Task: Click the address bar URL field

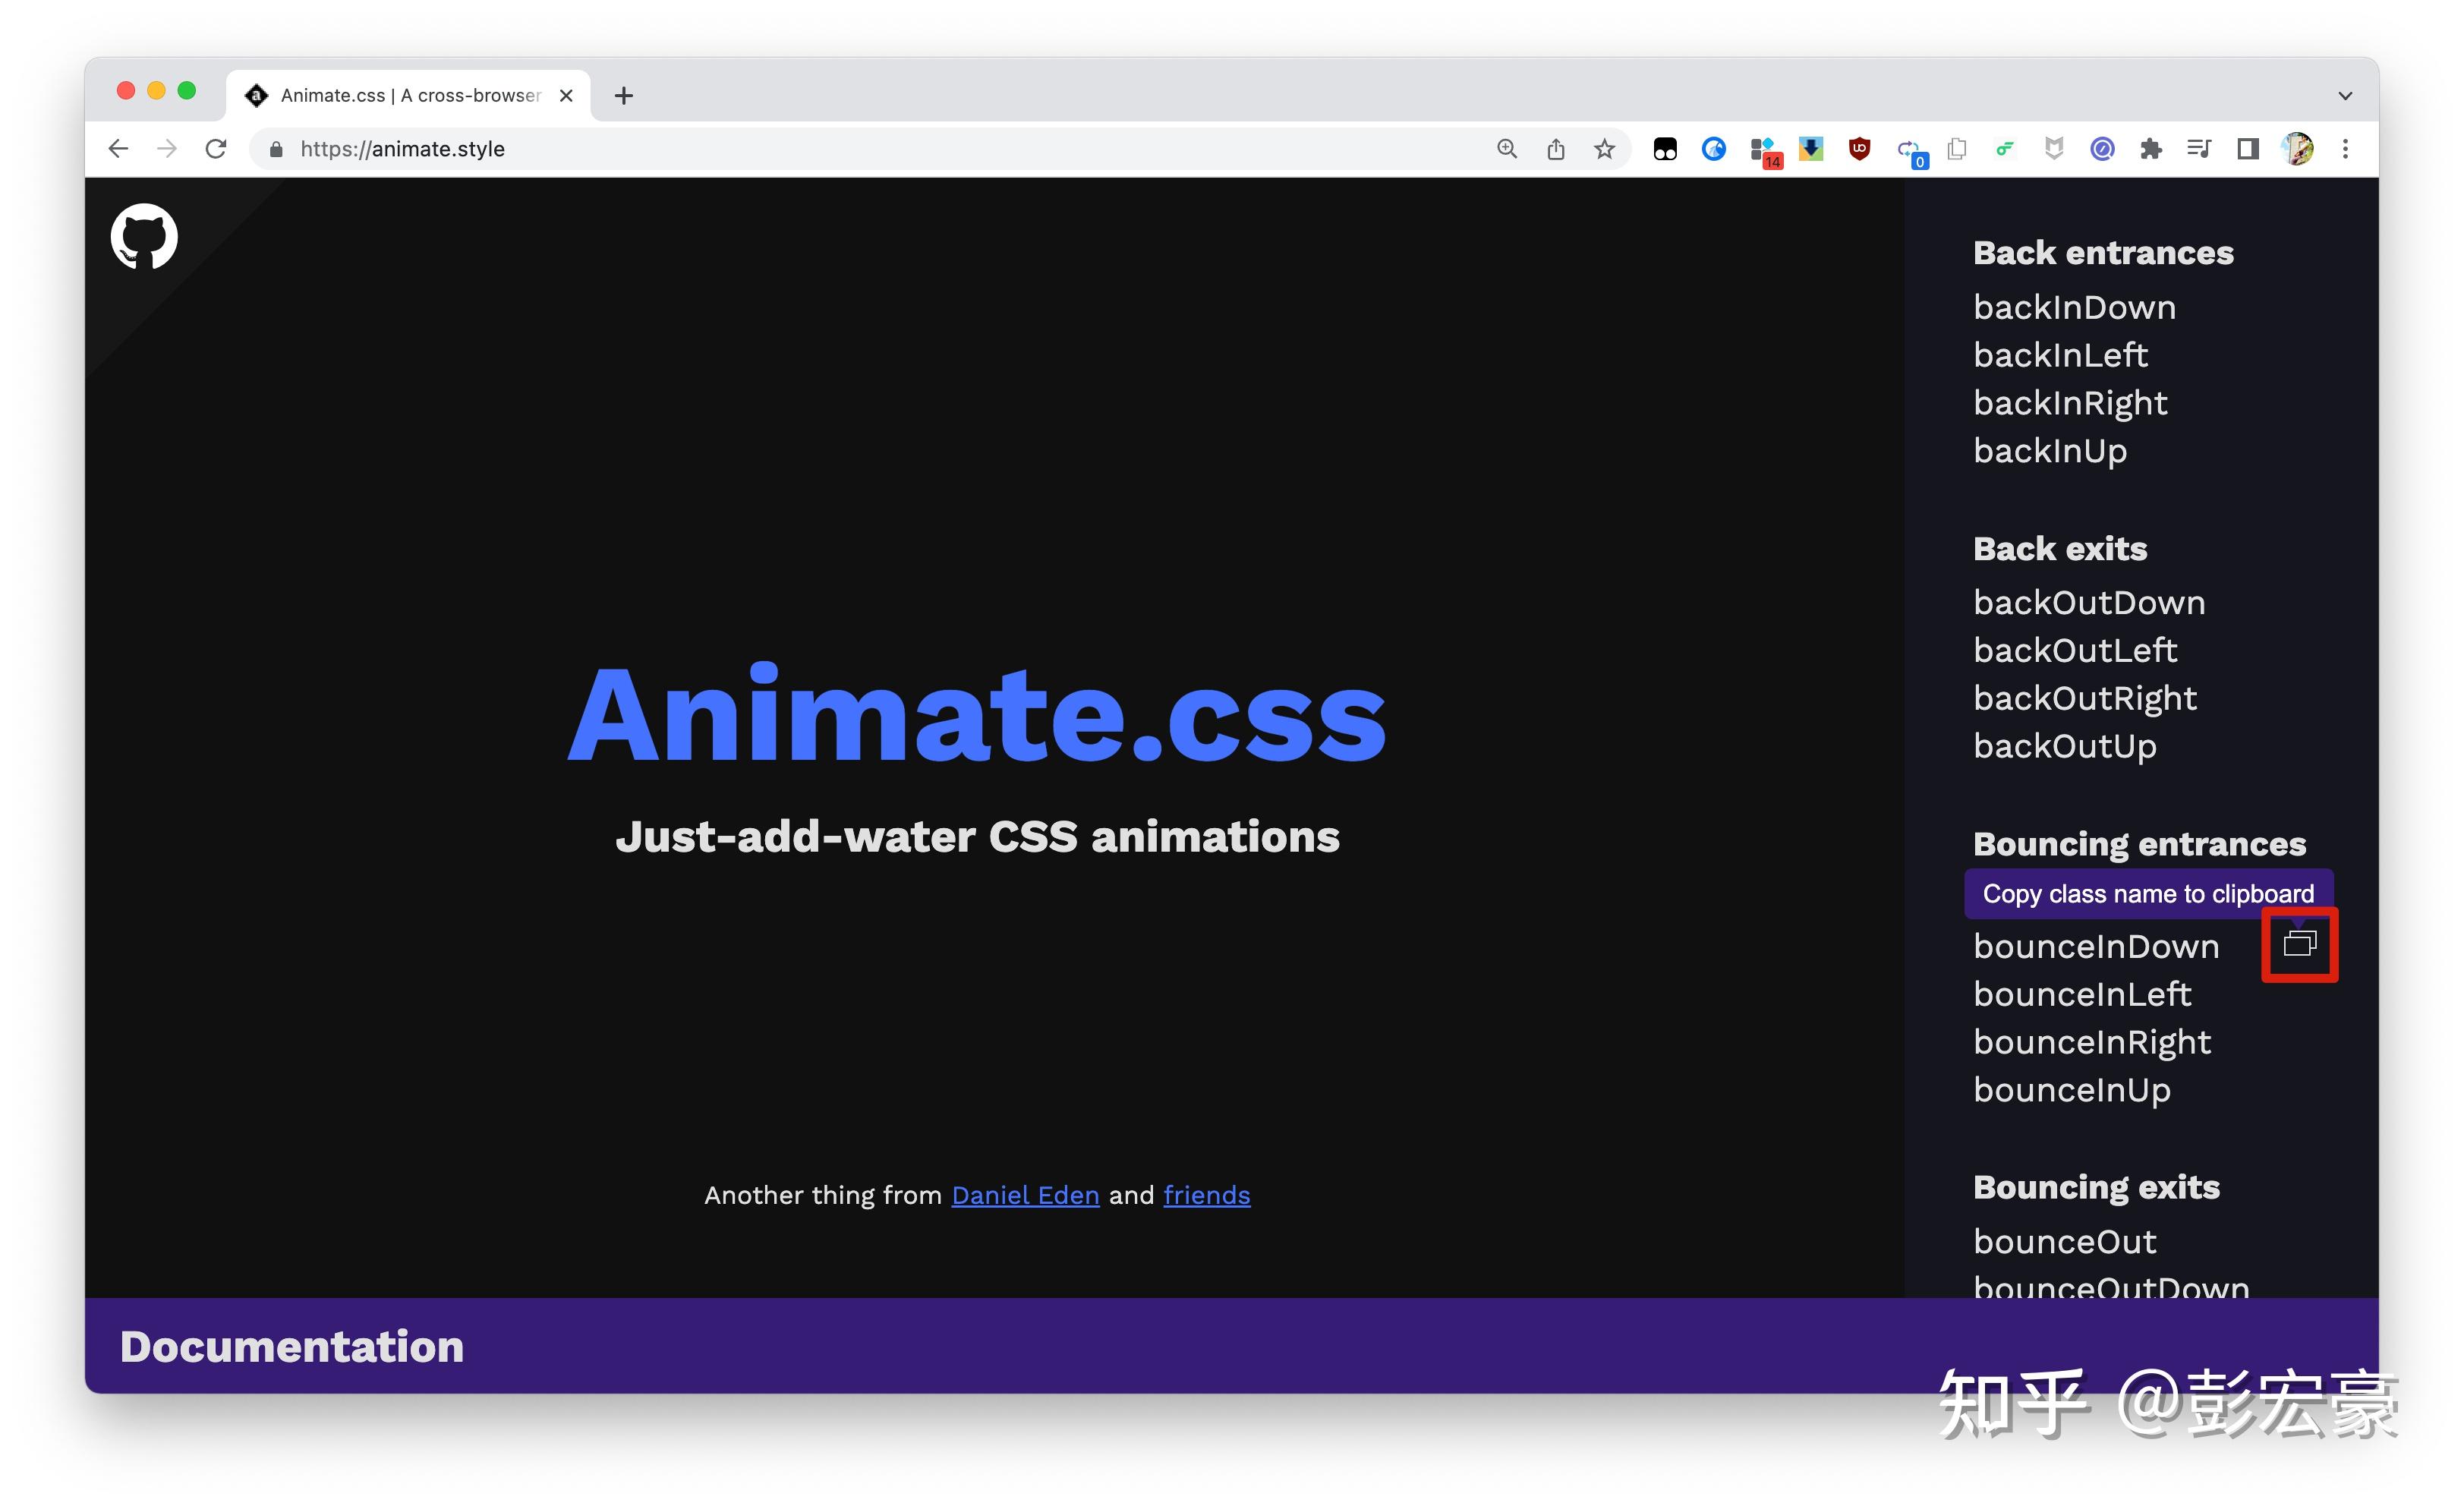Action: click(x=800, y=149)
